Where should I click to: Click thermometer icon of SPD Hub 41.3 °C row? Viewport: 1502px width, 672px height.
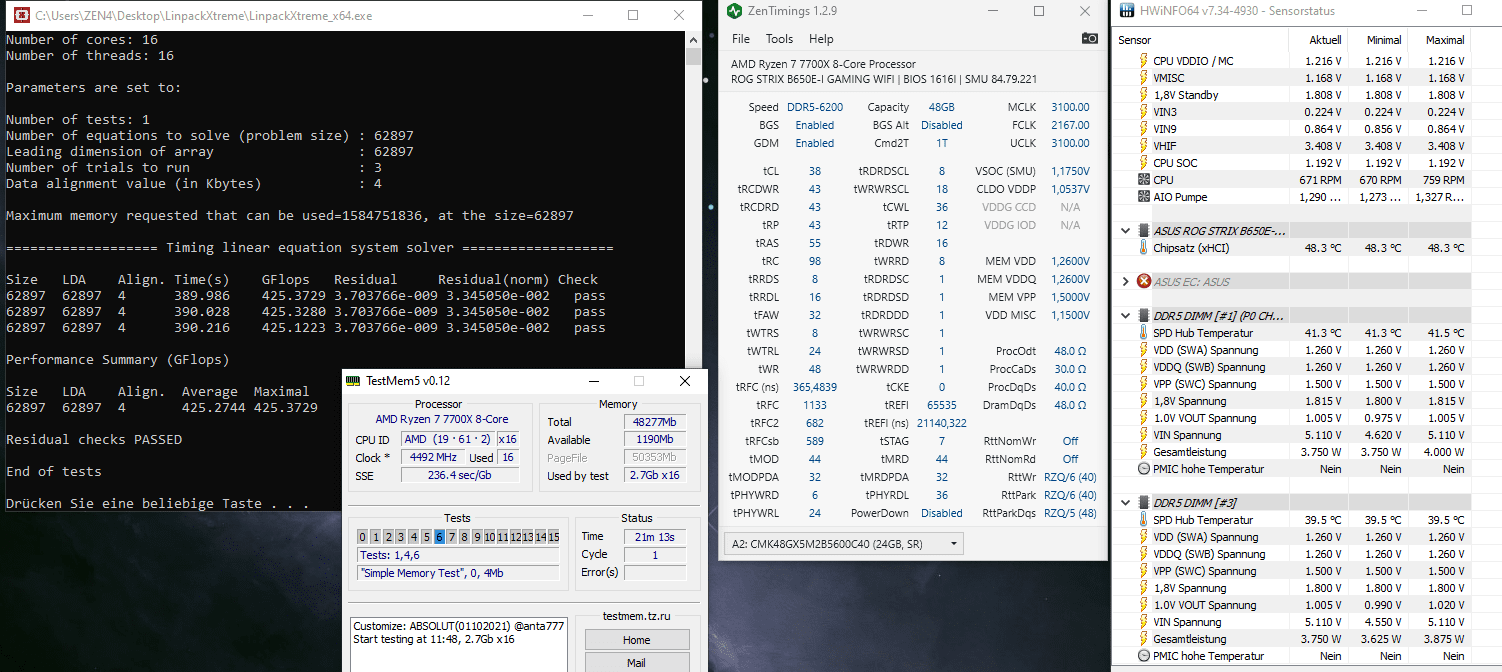pyautogui.click(x=1144, y=333)
